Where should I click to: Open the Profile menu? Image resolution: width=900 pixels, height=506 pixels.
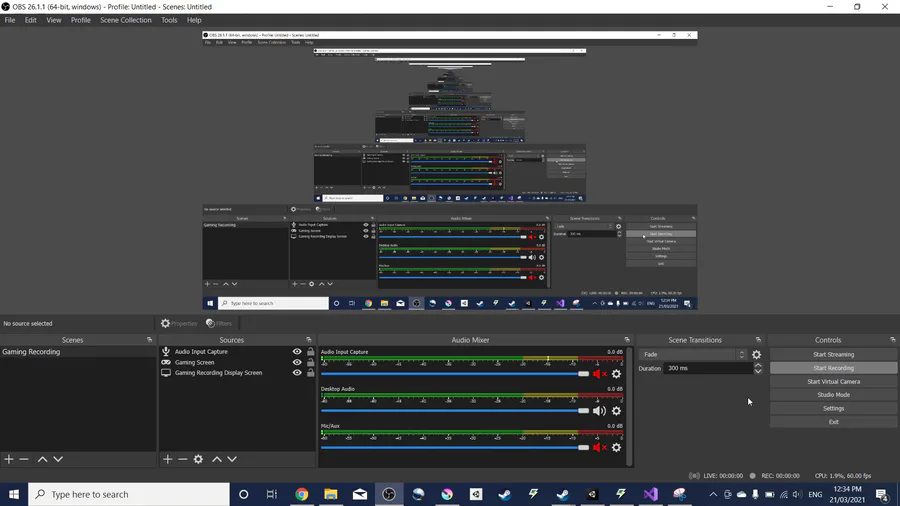tap(80, 20)
